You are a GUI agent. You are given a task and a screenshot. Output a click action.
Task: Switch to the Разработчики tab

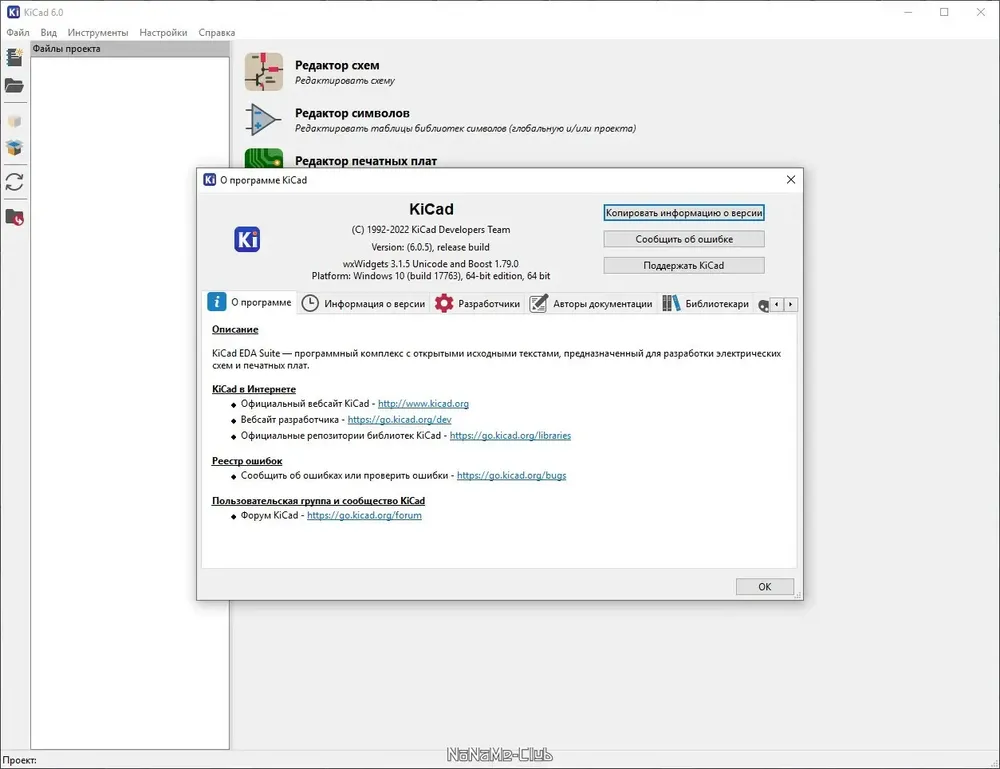tap(478, 304)
